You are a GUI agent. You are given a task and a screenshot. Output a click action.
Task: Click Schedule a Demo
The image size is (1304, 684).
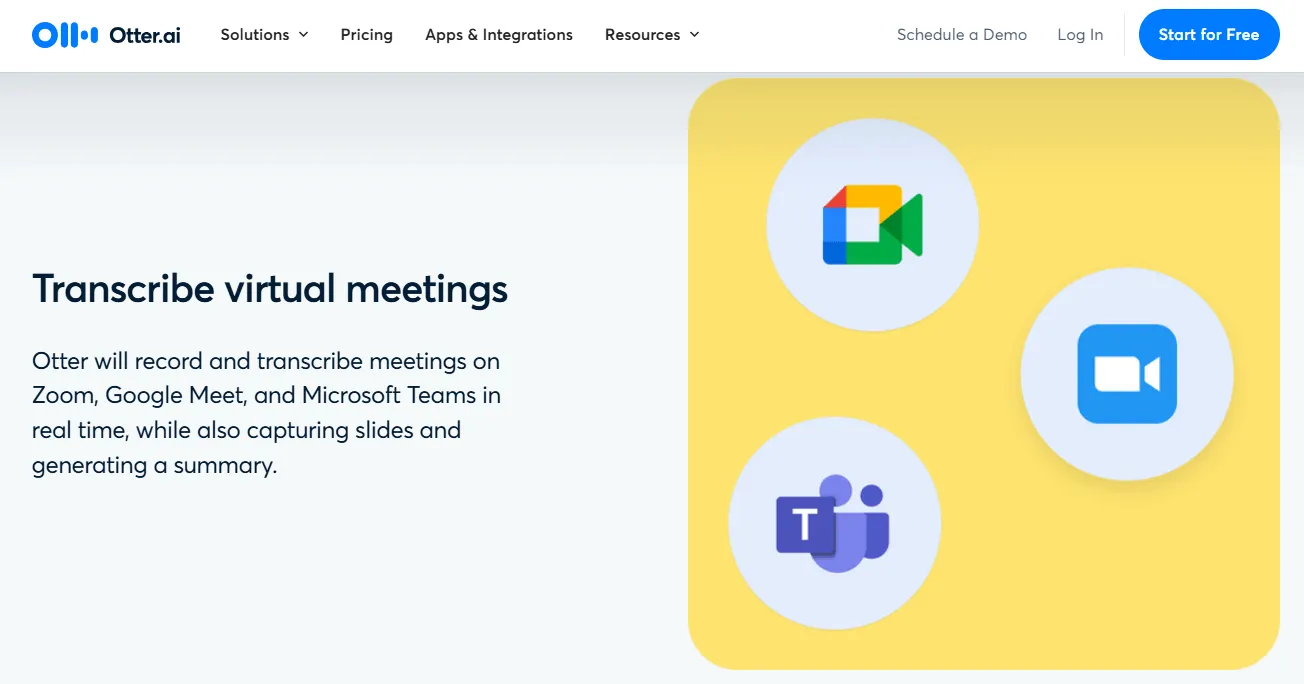(961, 34)
